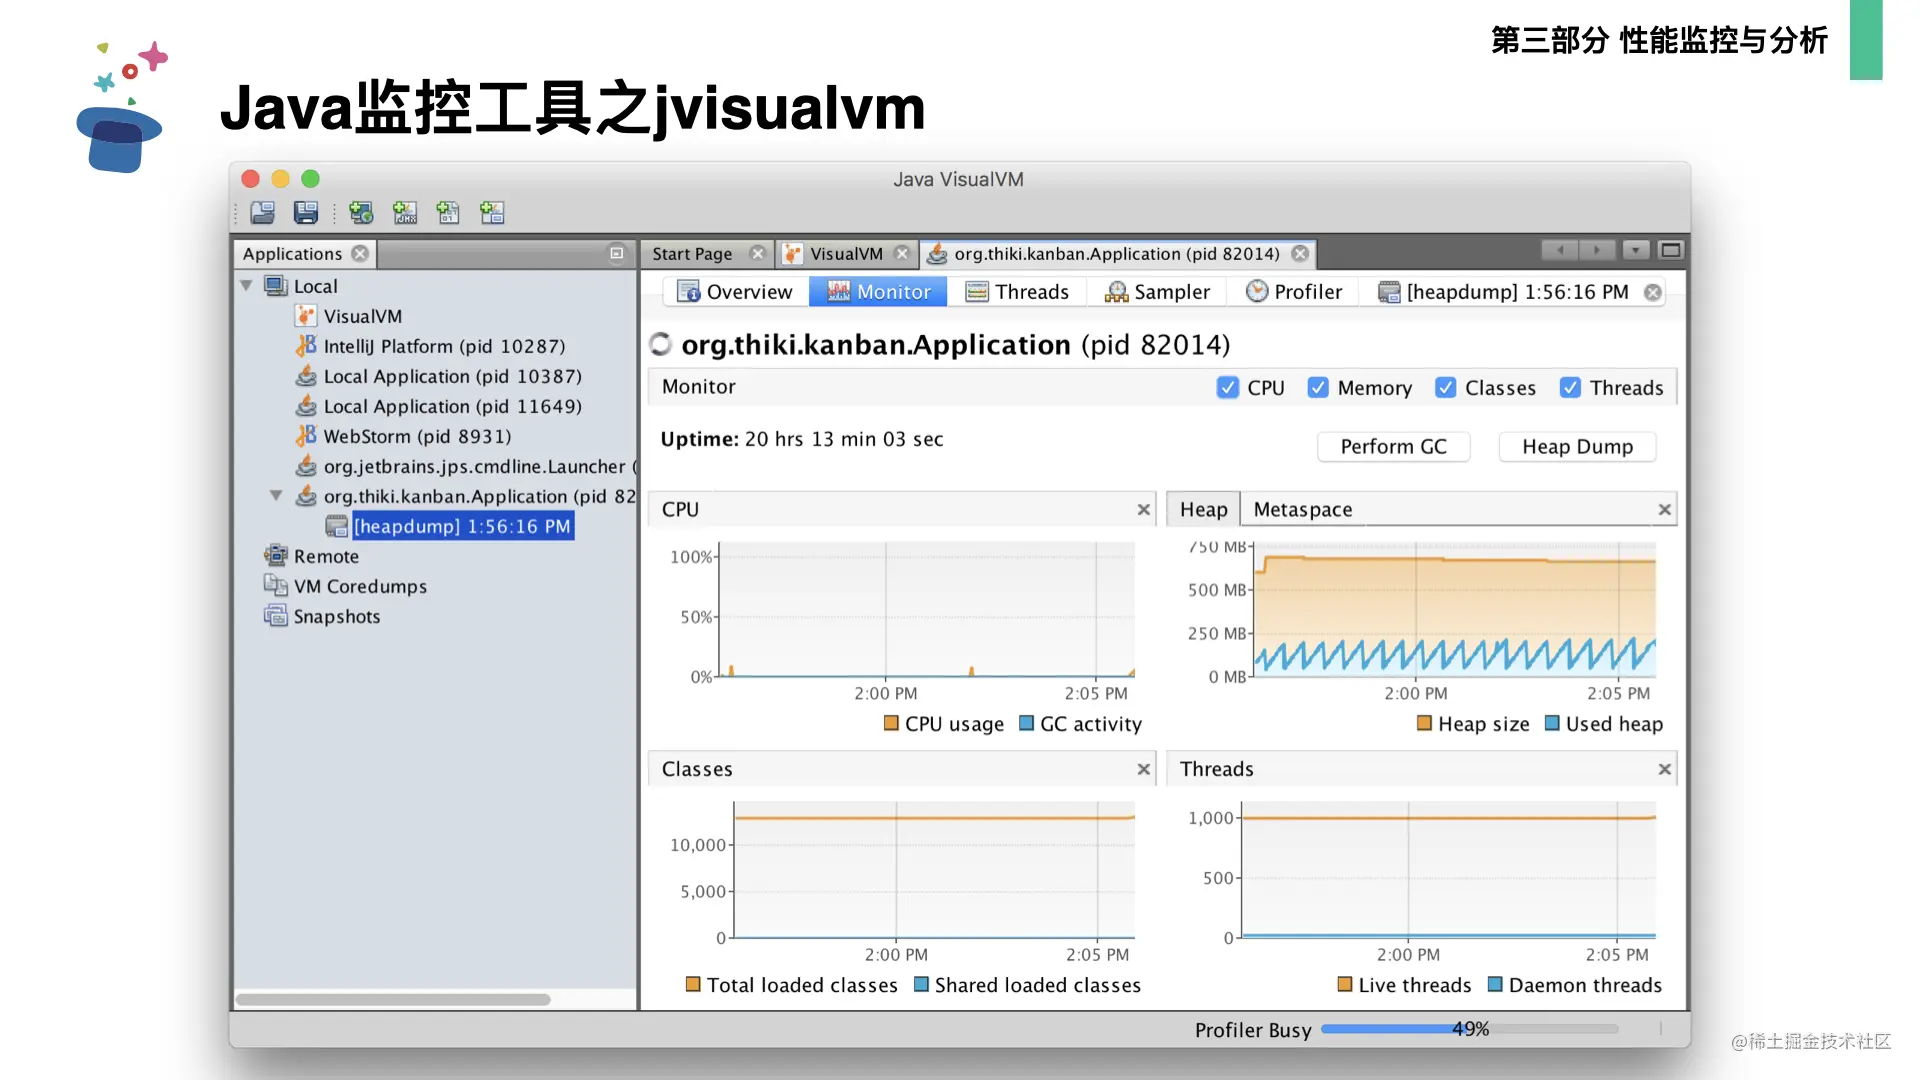The width and height of the screenshot is (1920, 1080).
Task: Close the [heapdump] subtab
Action: tap(1653, 292)
